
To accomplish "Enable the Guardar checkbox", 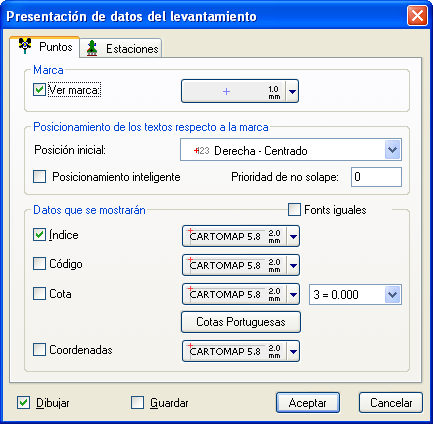I will [x=137, y=403].
